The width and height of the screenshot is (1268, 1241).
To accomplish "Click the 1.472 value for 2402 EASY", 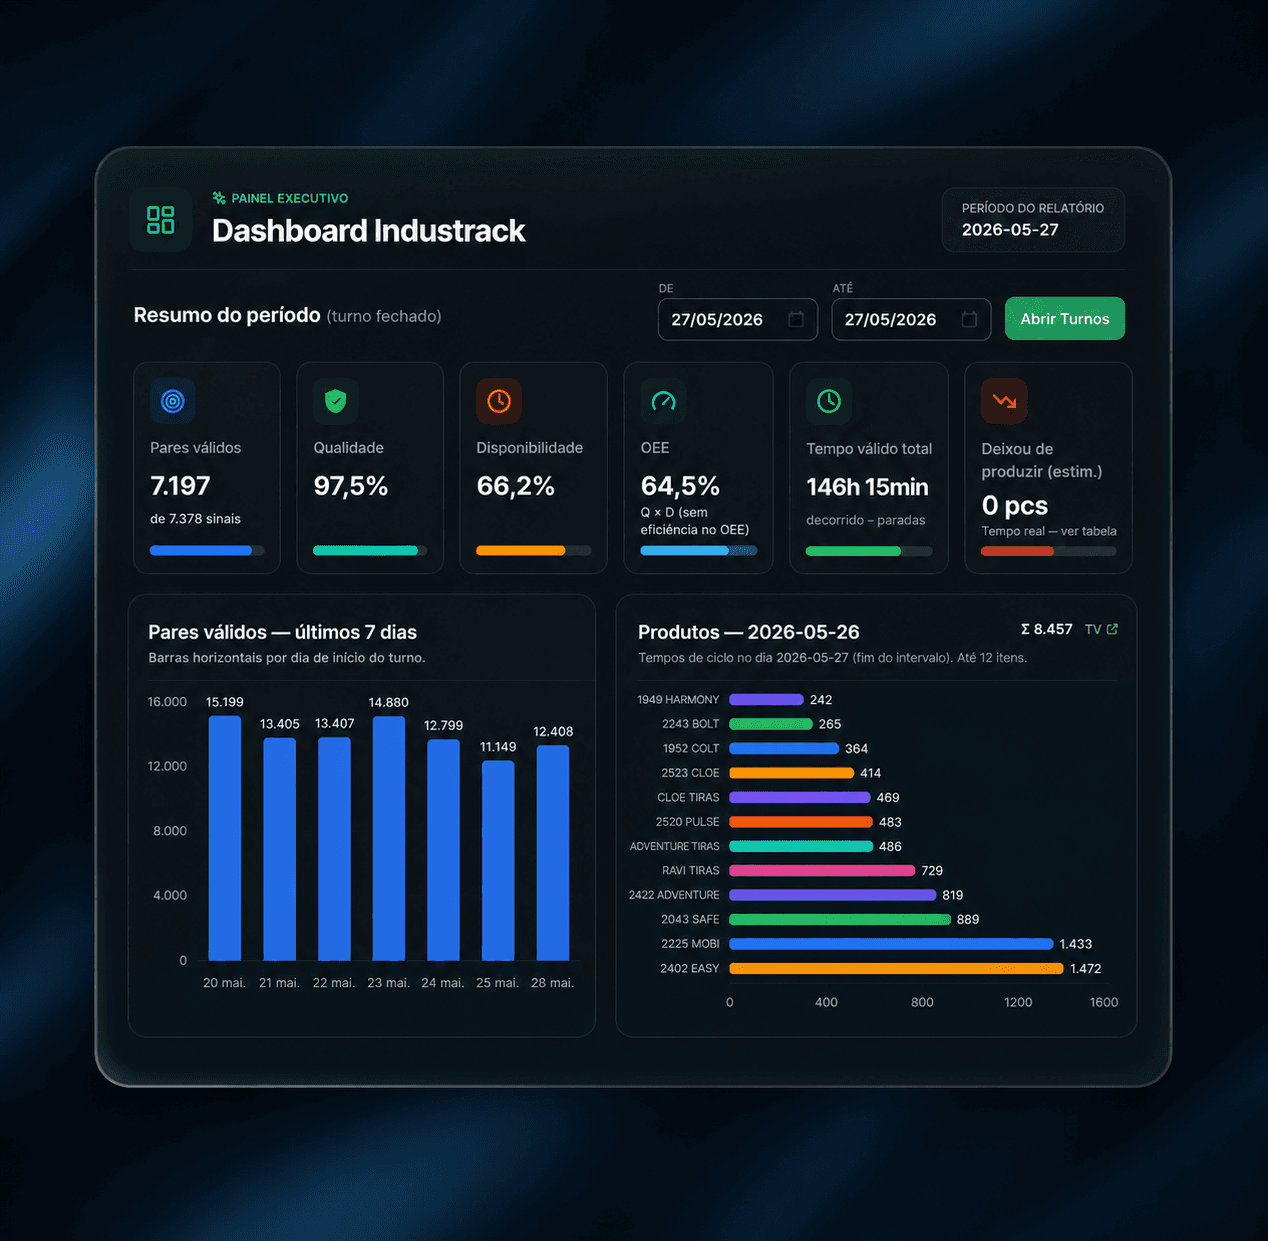I will click(1086, 968).
